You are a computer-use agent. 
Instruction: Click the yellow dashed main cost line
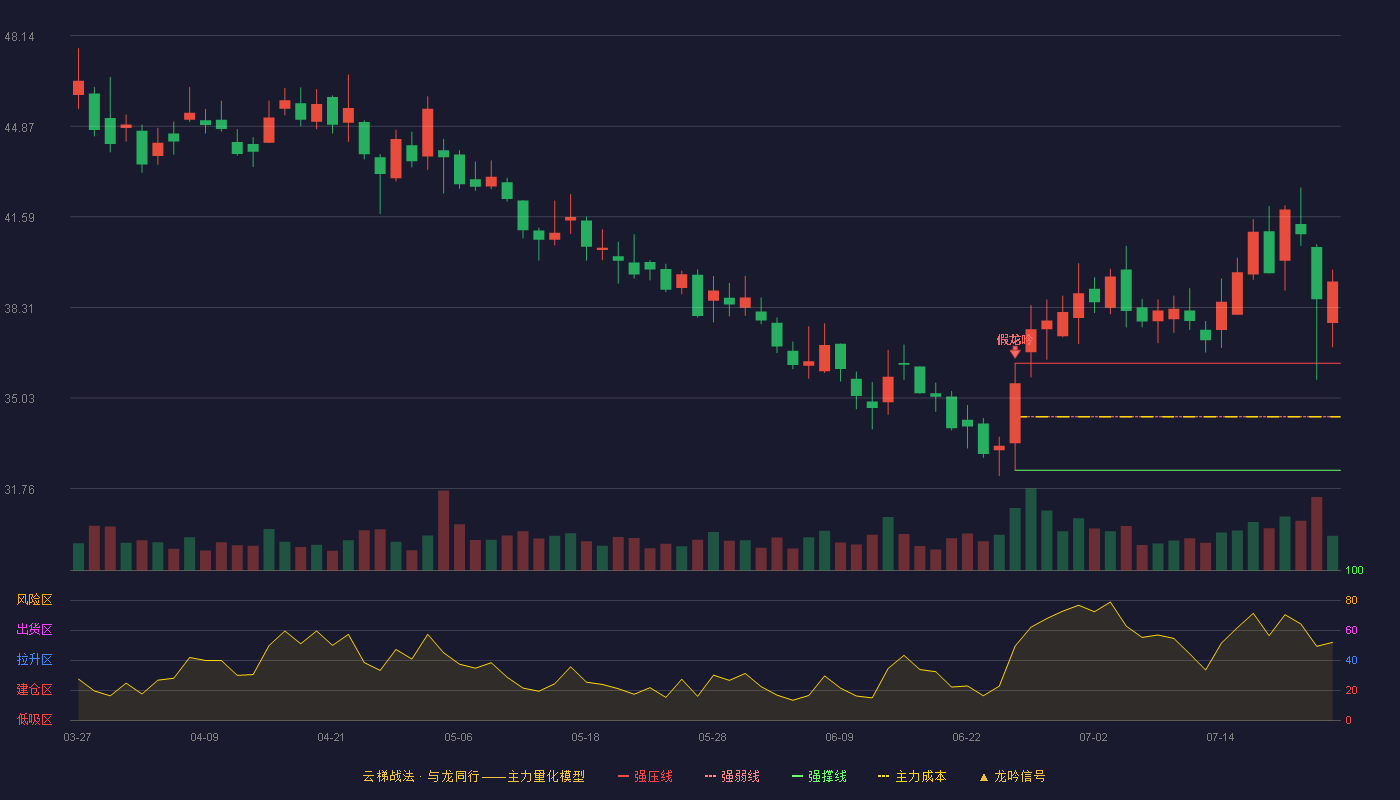tap(1180, 417)
